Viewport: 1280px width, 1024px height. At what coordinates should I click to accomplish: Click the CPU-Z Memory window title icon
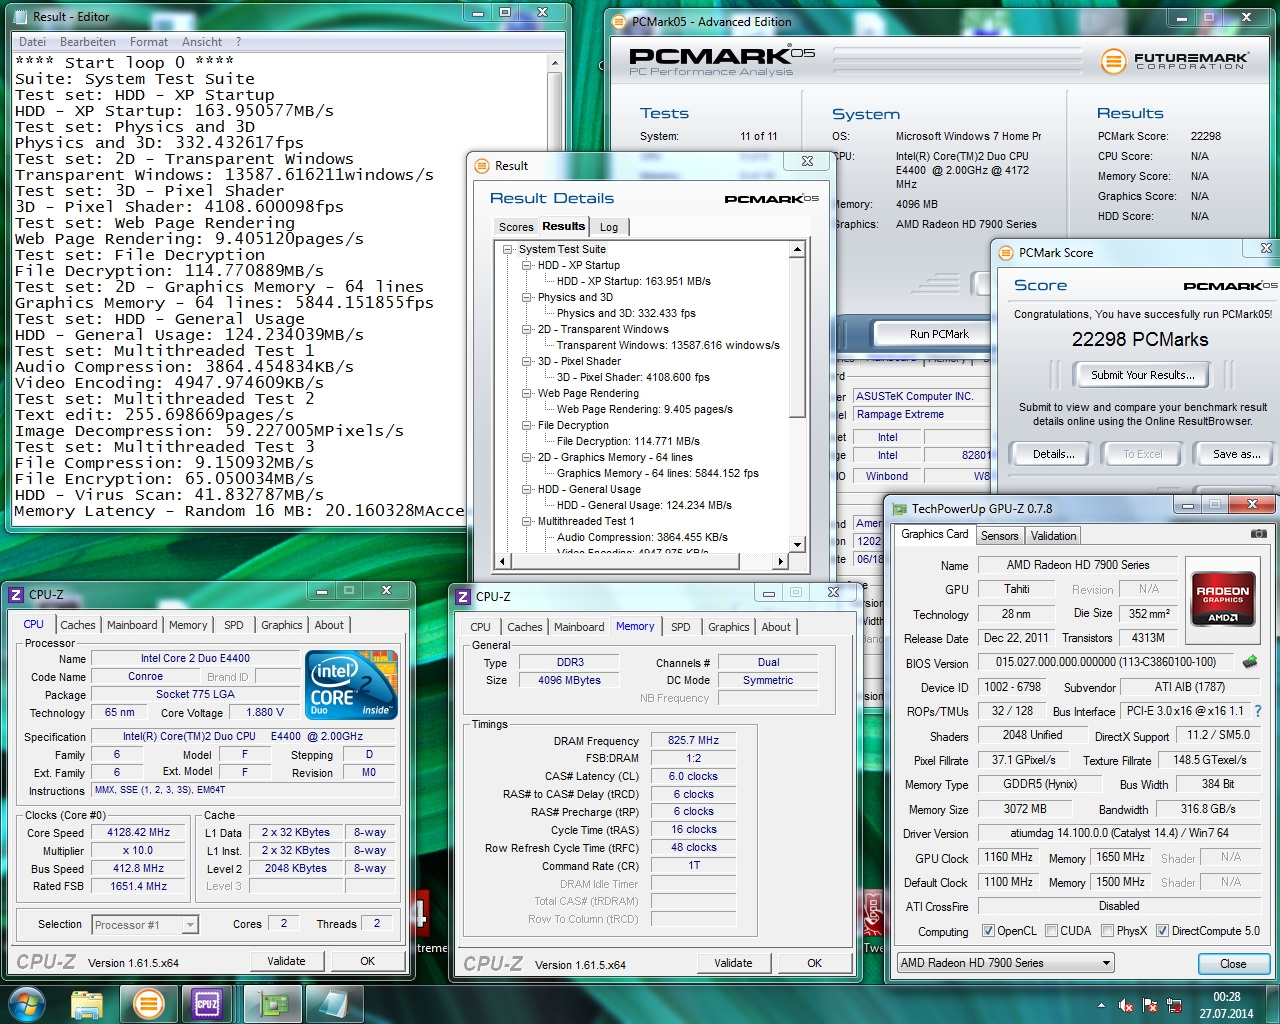(x=462, y=597)
